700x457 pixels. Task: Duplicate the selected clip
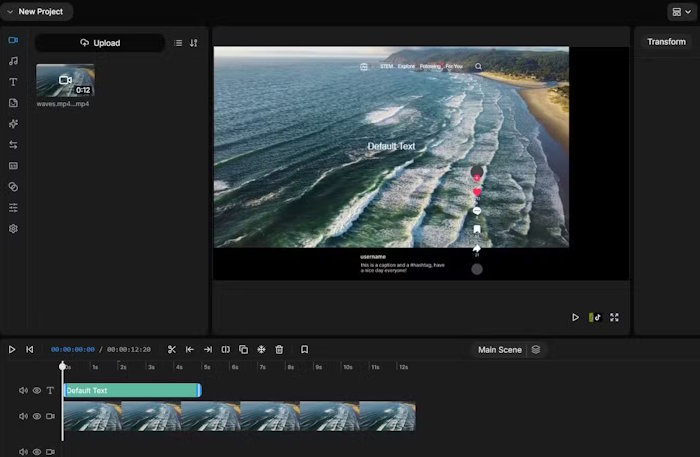click(x=243, y=349)
